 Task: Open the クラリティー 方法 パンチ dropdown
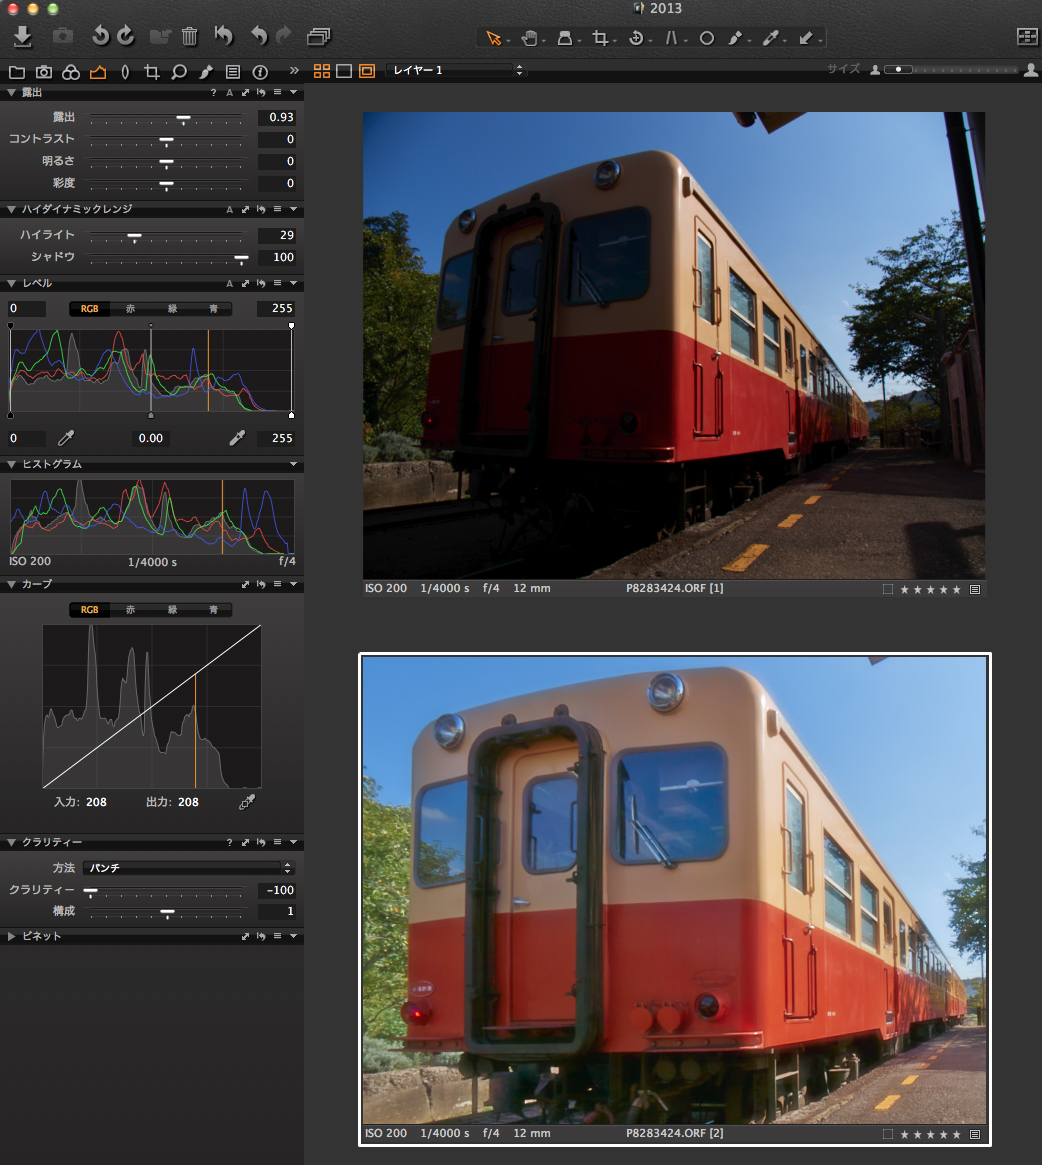188,868
